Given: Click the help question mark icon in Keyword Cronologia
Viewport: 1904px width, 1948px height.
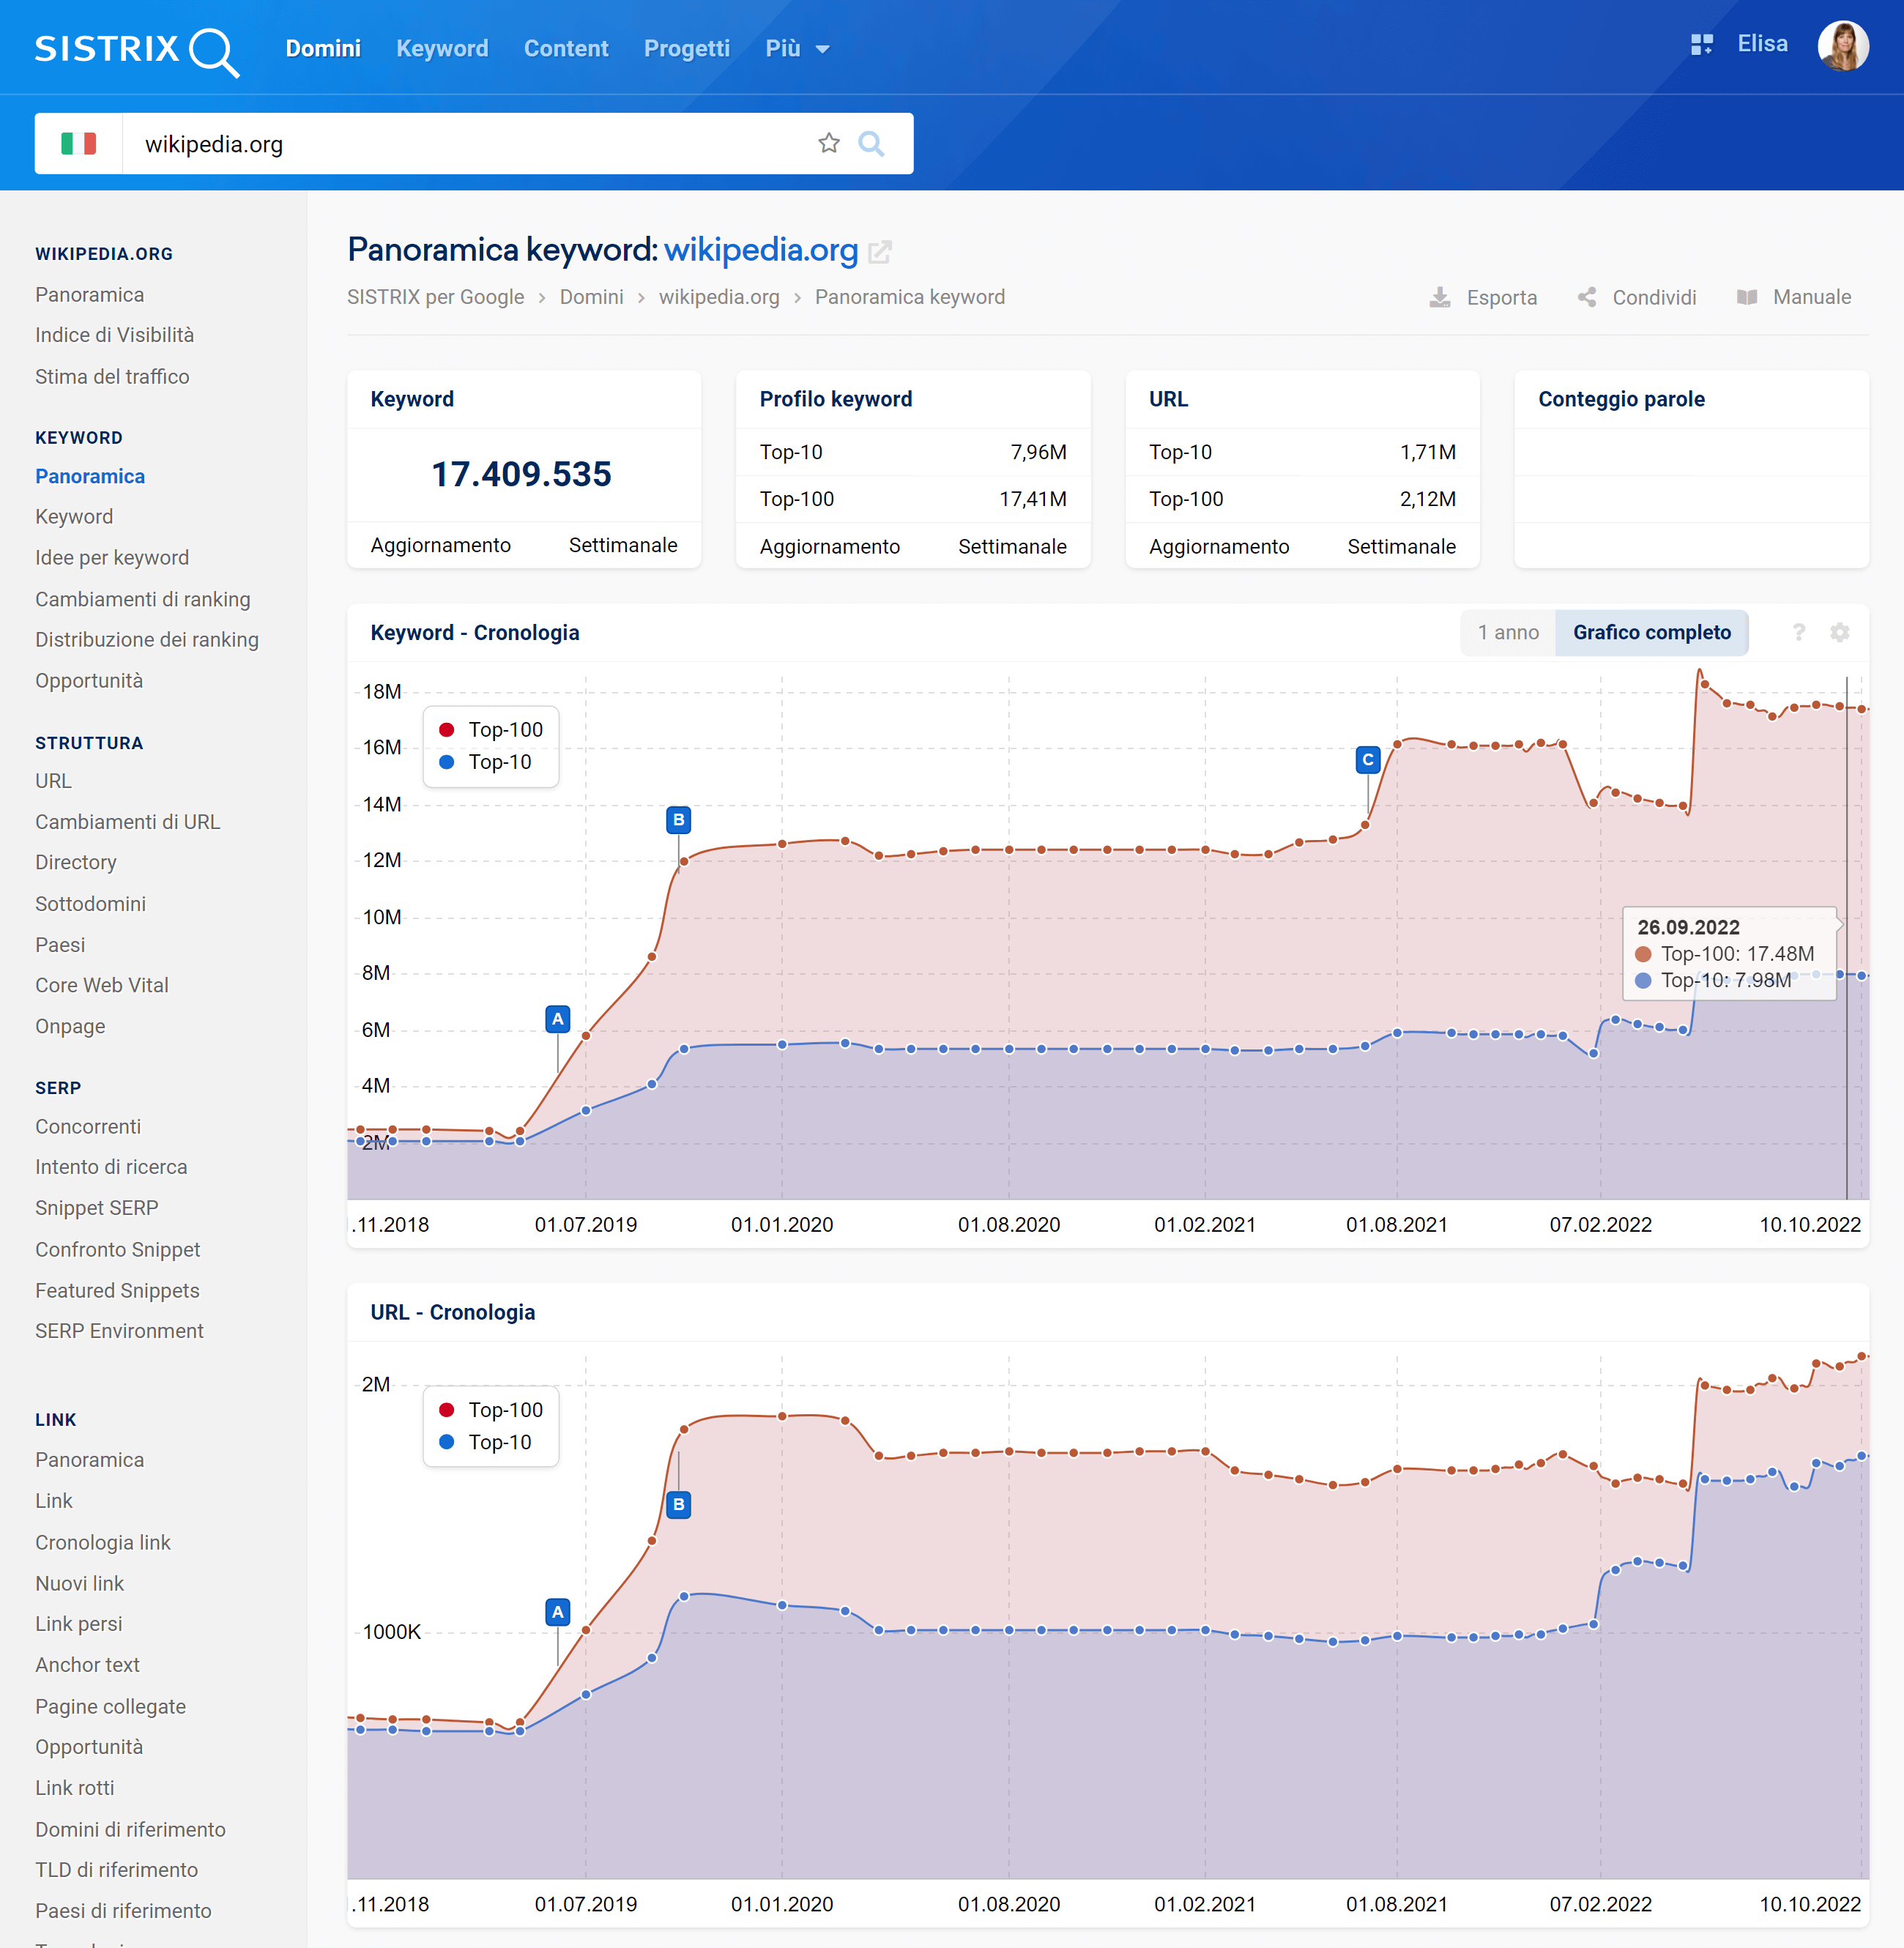Looking at the screenshot, I should 1798,632.
